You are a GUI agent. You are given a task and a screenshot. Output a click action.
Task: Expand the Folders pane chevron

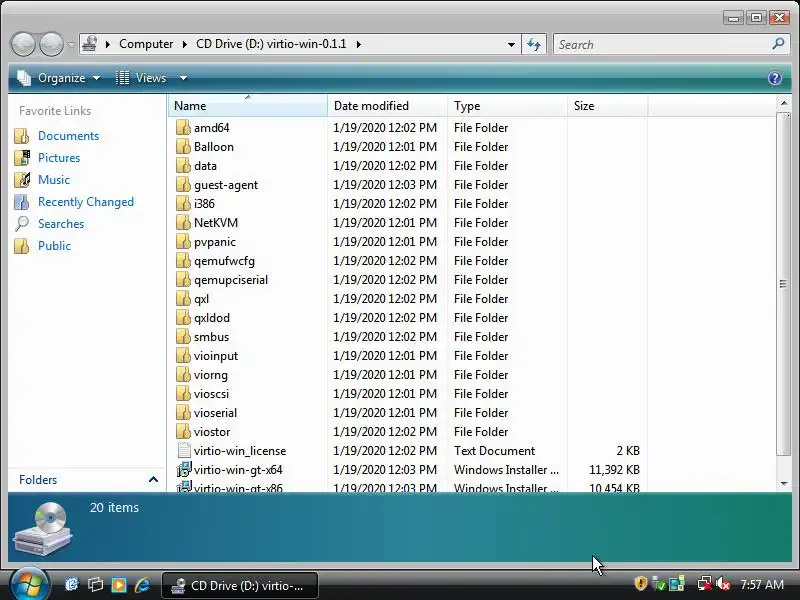tap(153, 480)
